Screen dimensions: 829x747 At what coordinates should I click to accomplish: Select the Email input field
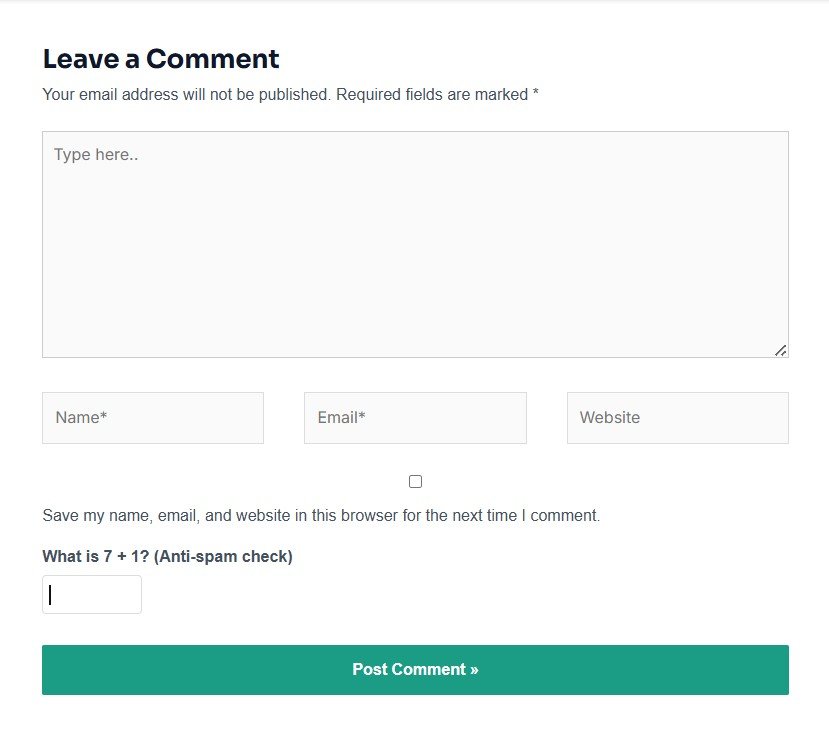point(415,417)
